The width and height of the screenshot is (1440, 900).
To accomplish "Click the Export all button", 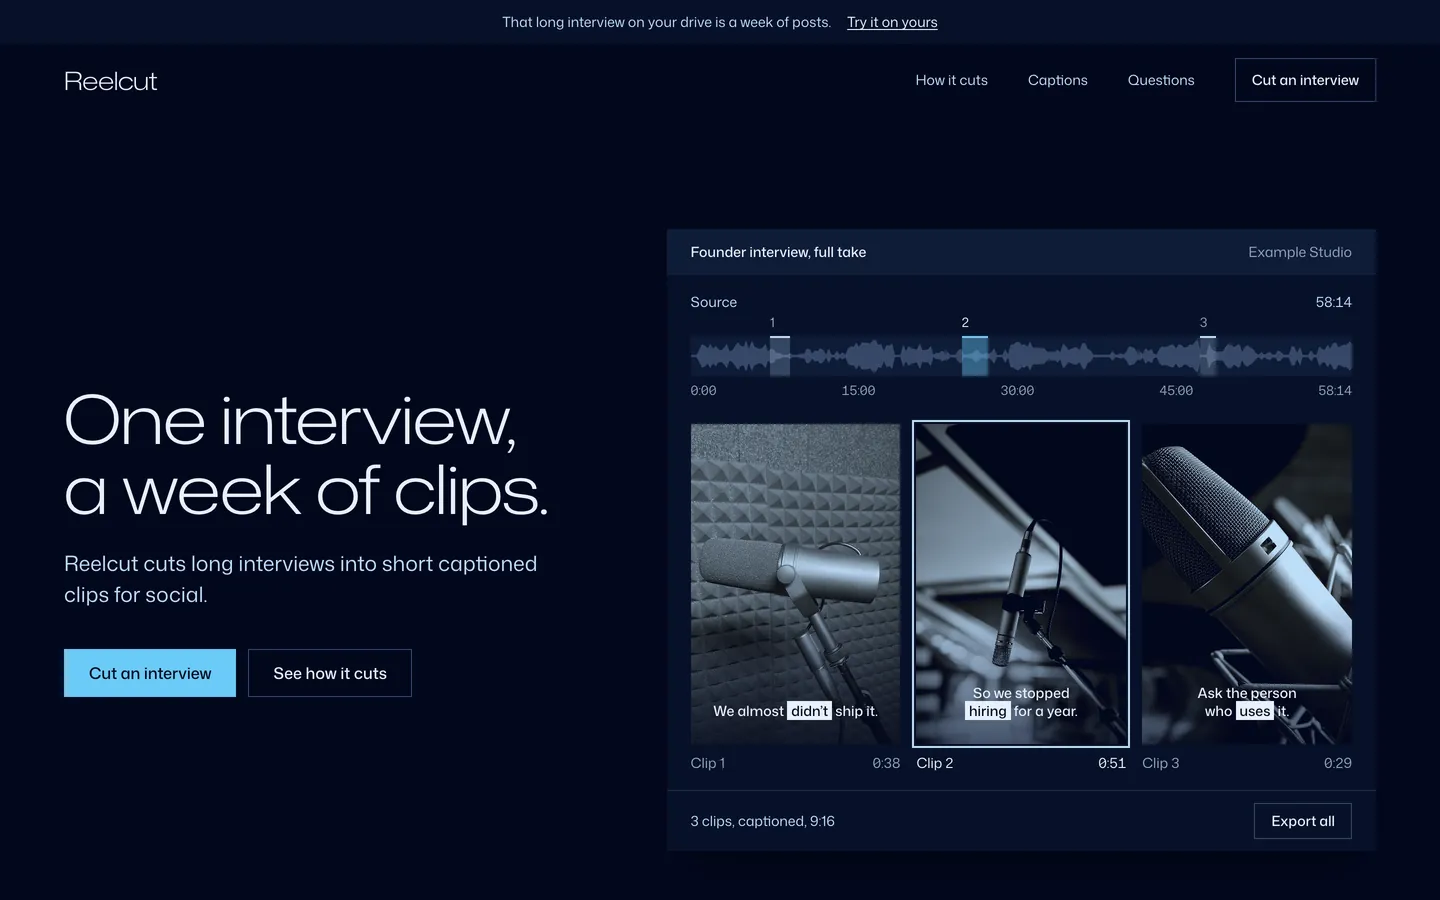I will tap(1303, 821).
